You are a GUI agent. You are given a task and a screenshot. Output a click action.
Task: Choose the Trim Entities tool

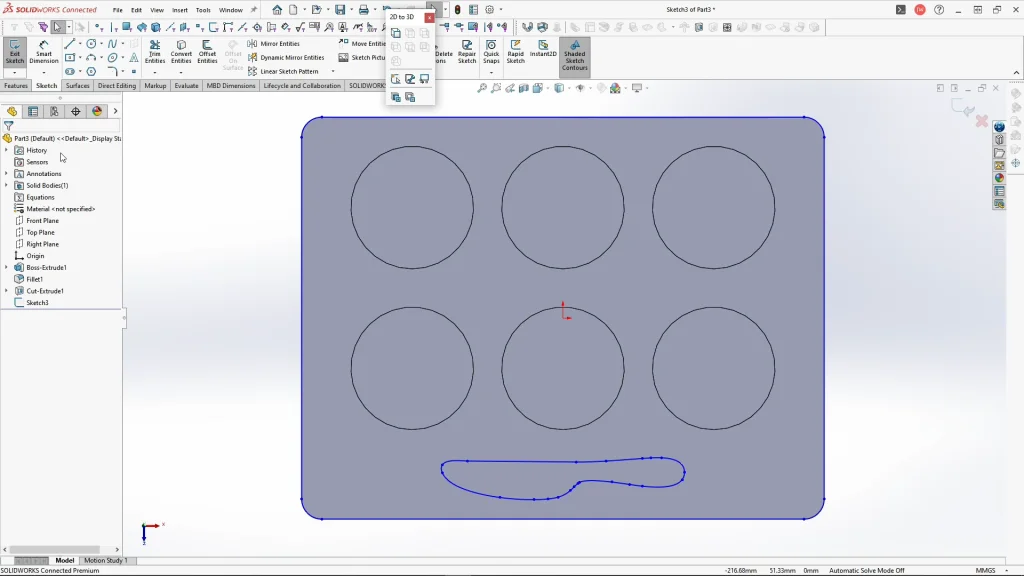[155, 53]
